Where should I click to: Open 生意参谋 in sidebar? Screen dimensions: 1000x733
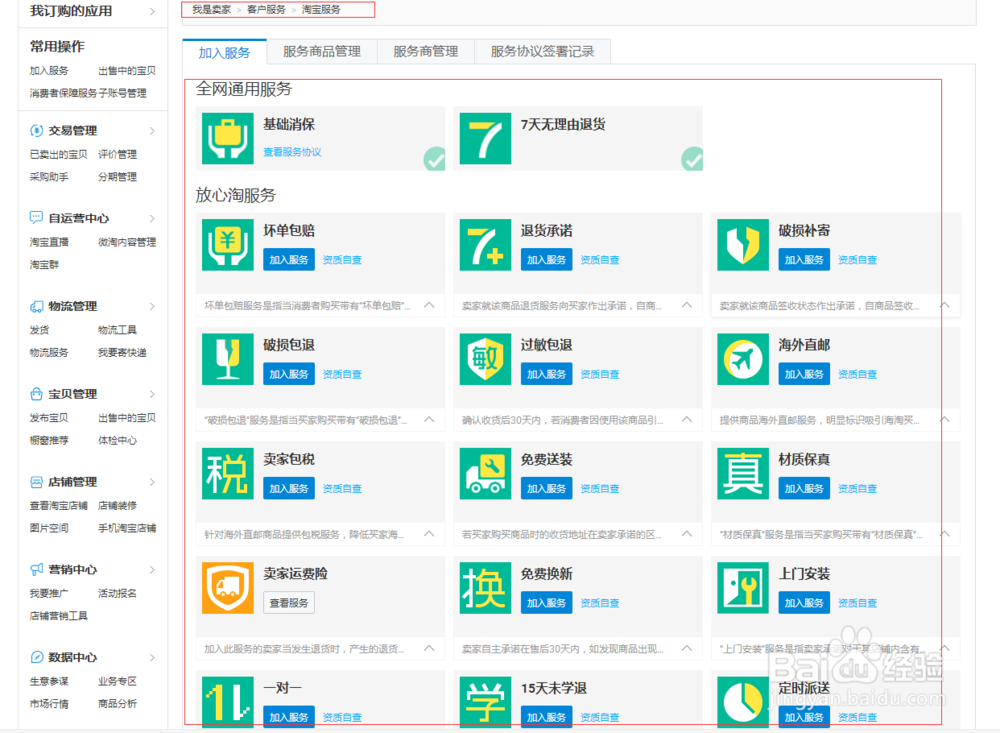(49, 681)
